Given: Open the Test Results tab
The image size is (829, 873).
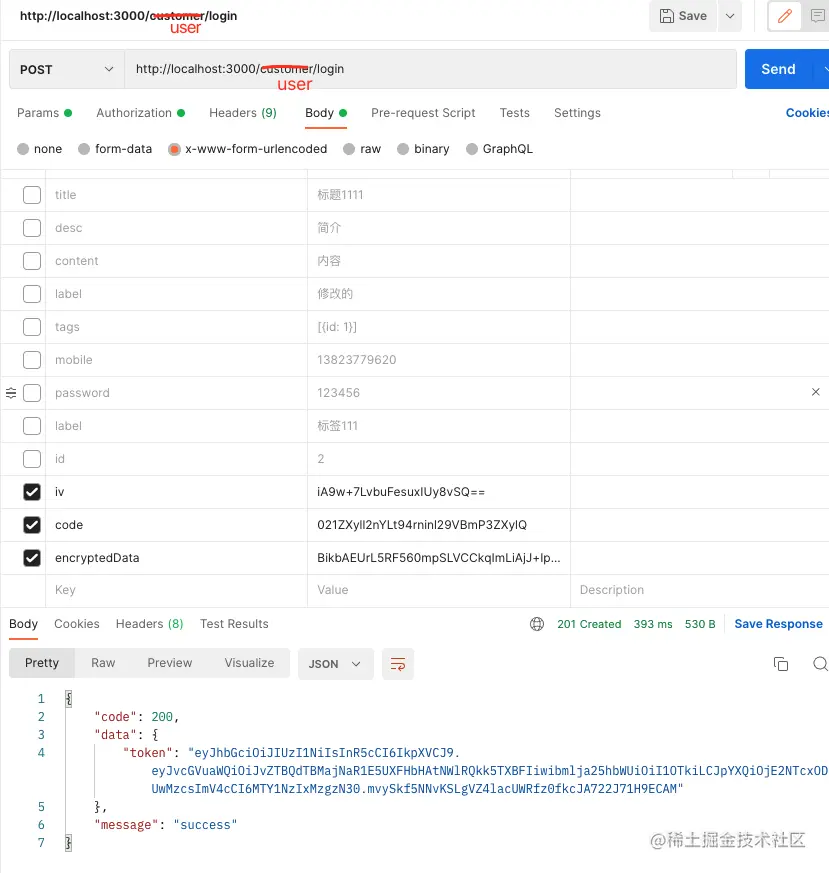Looking at the screenshot, I should point(234,624).
